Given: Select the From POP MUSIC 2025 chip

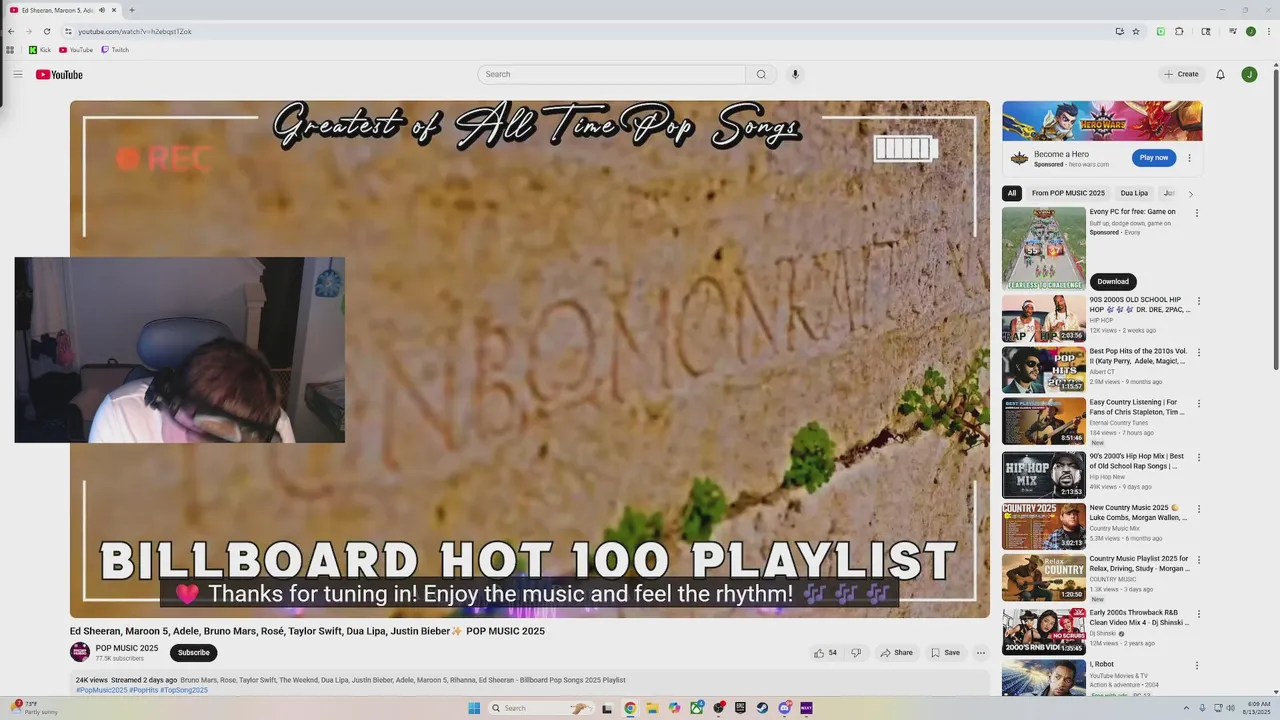Looking at the screenshot, I should tap(1068, 193).
